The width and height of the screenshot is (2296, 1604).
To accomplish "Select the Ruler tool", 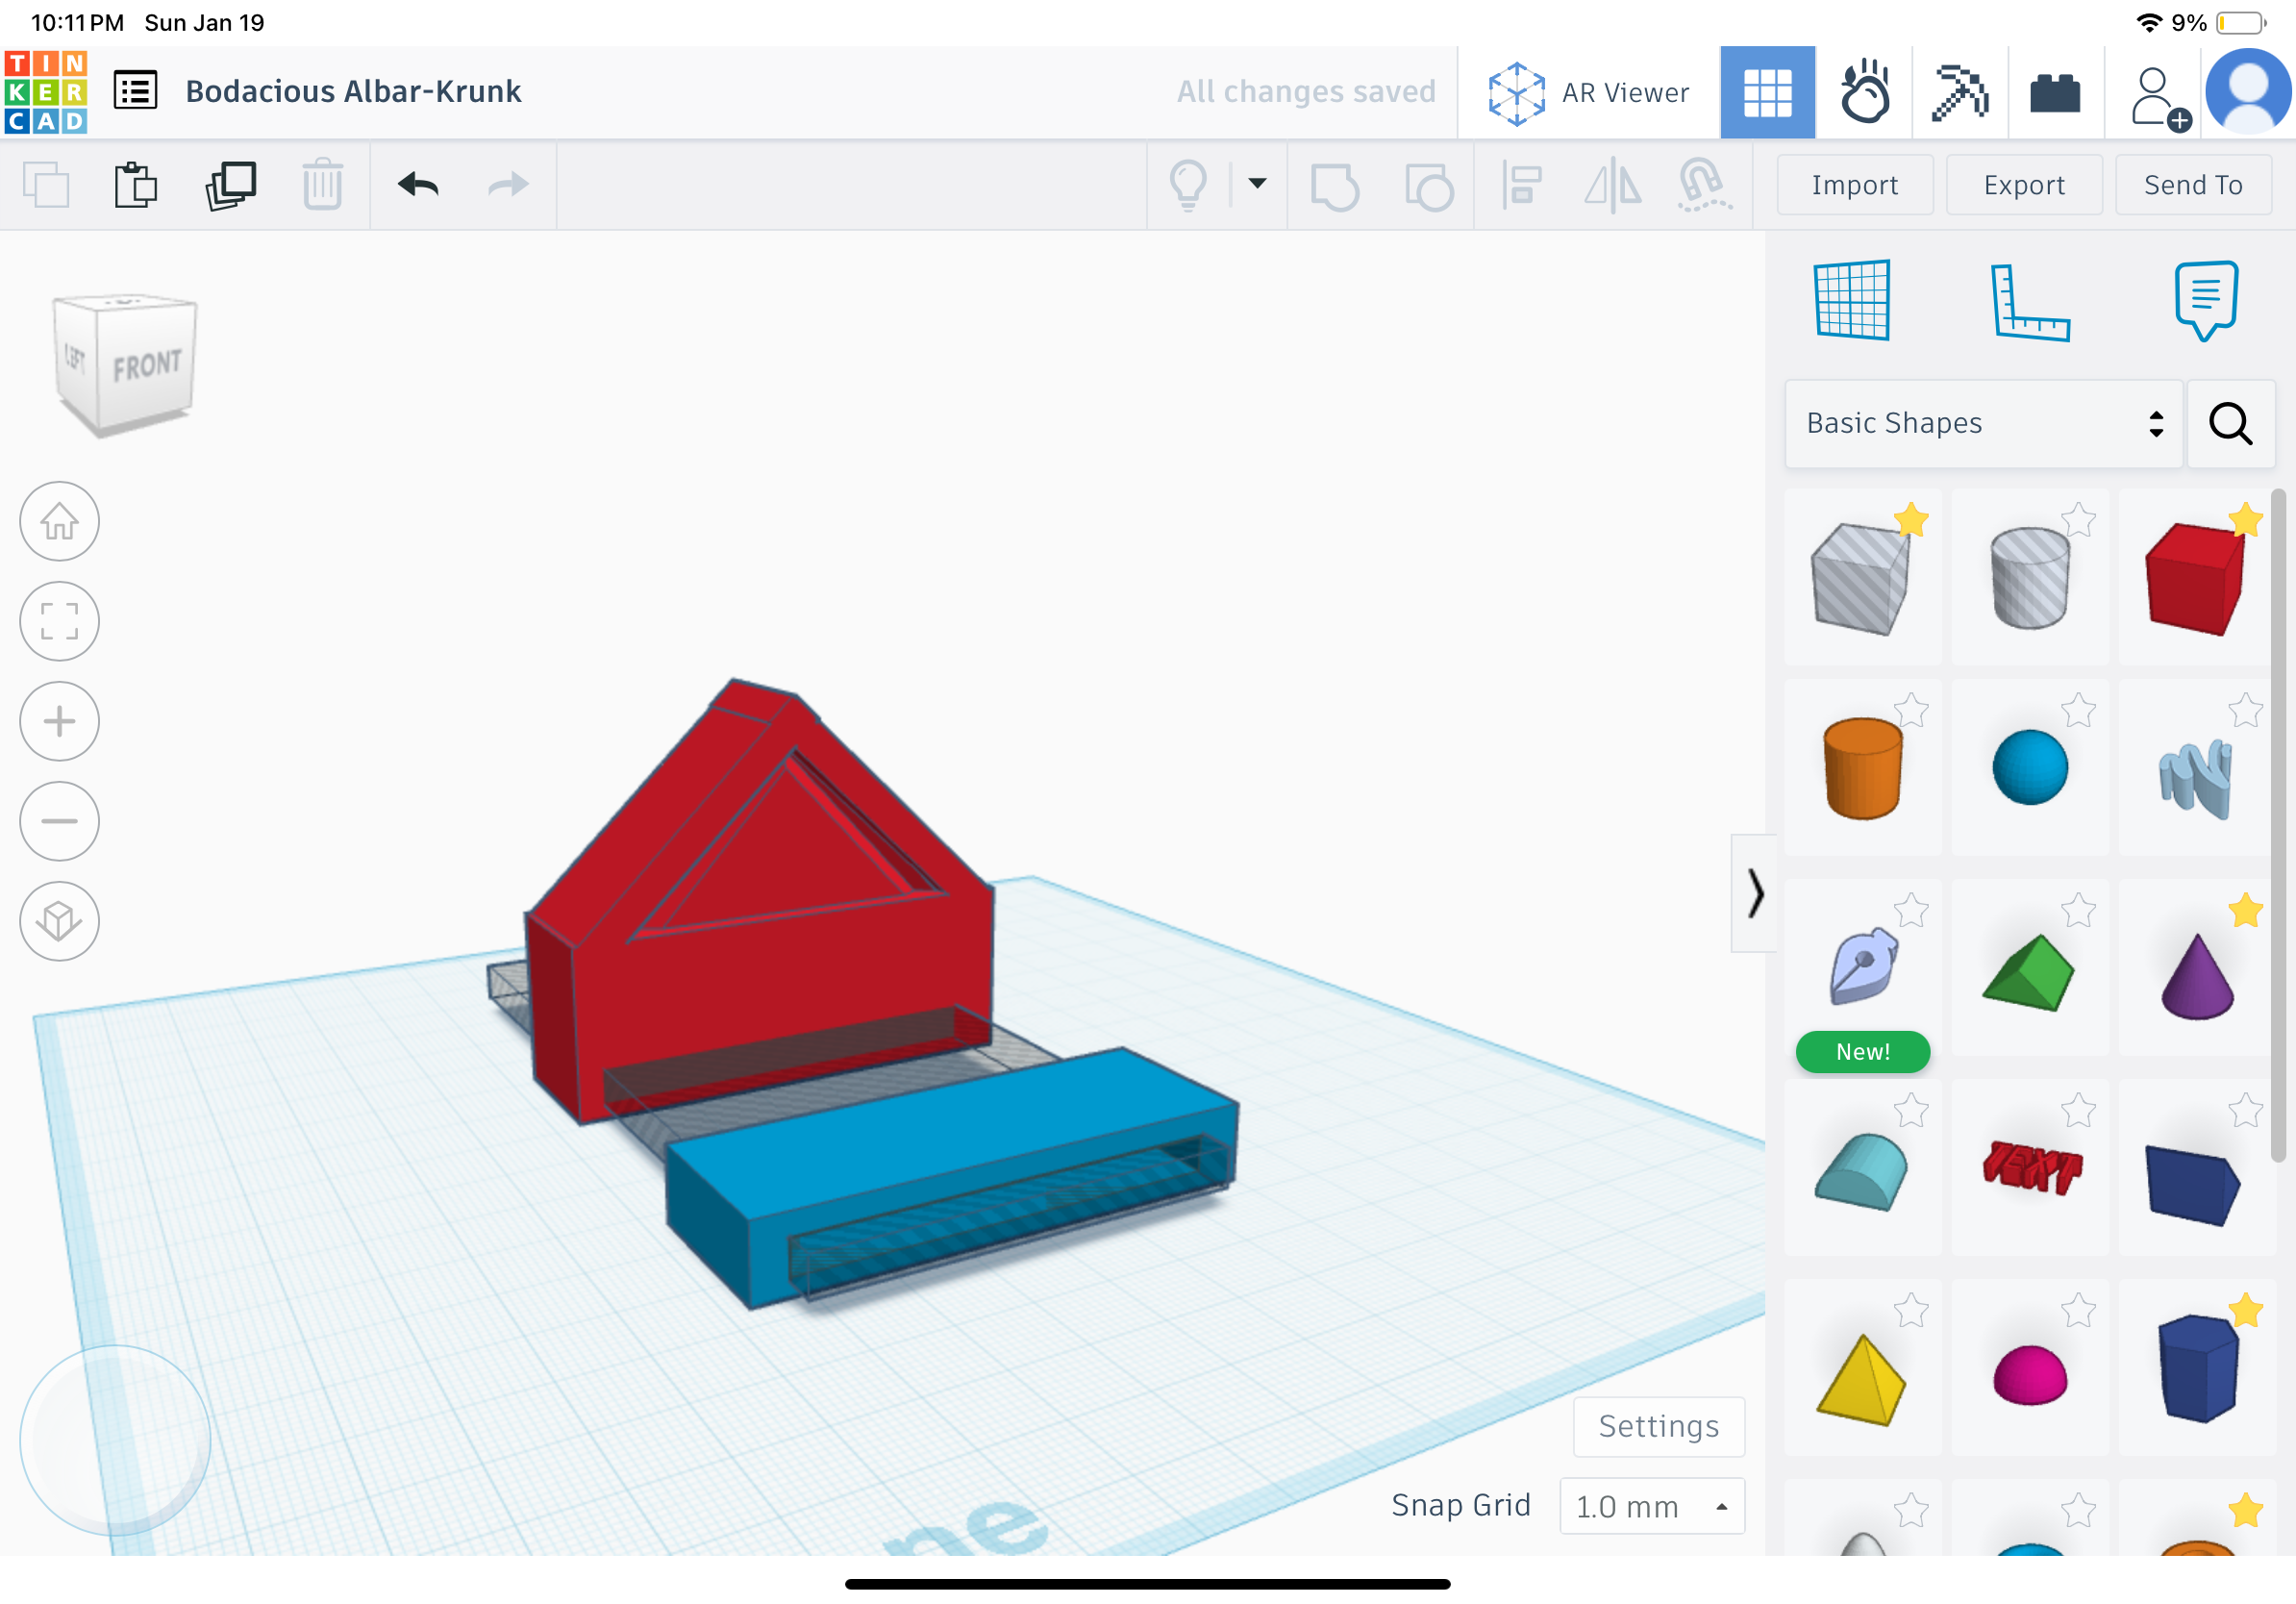I will point(2030,302).
